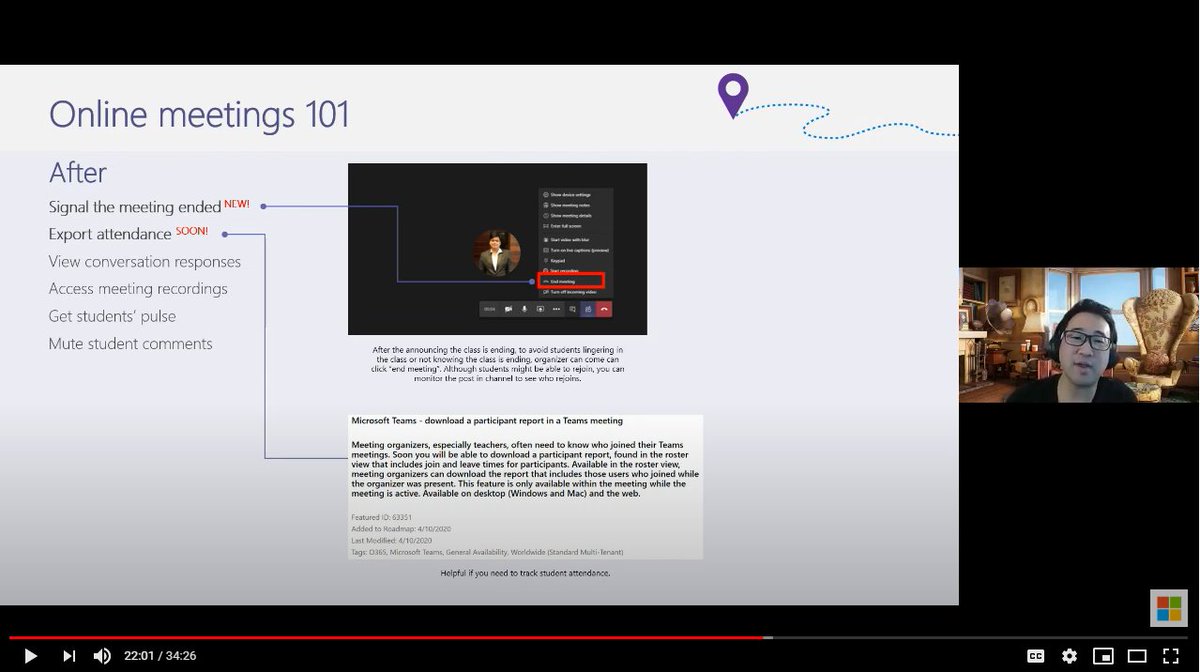The image size is (1200, 672).
Task: Click 'Access meeting recordings' bullet
Action: tap(138, 289)
